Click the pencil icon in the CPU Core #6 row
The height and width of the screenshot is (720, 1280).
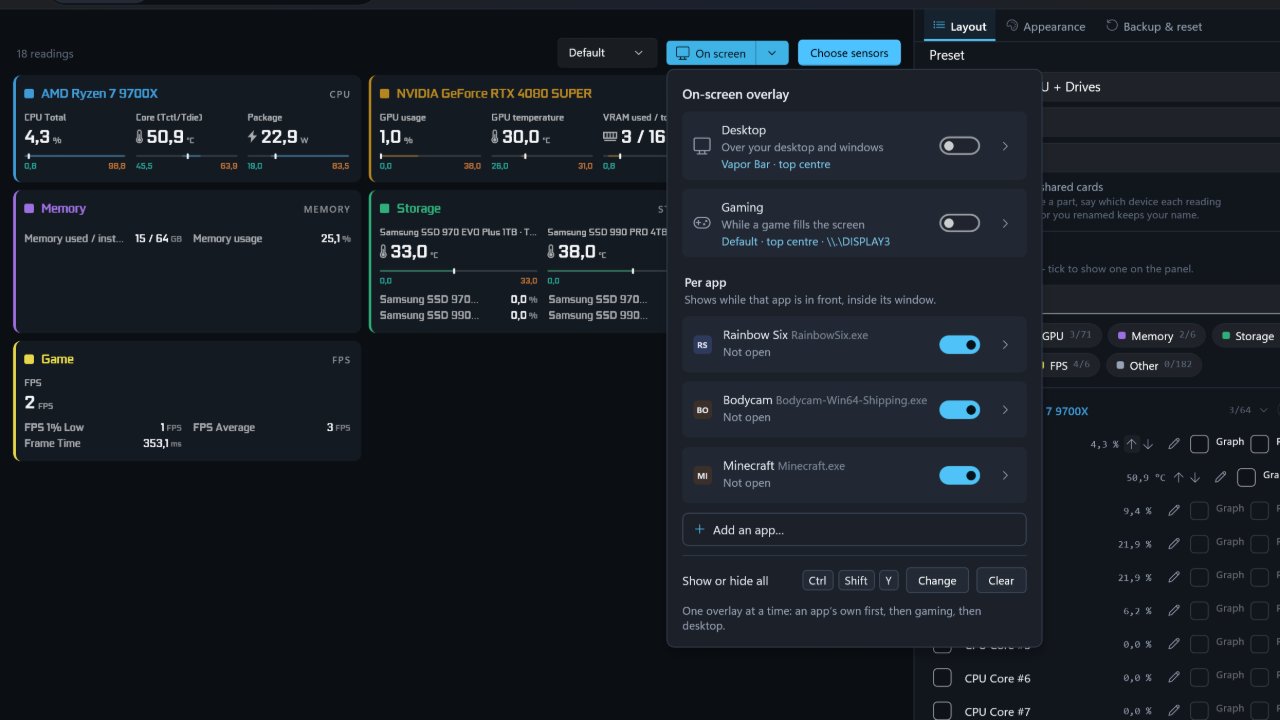coord(1174,677)
